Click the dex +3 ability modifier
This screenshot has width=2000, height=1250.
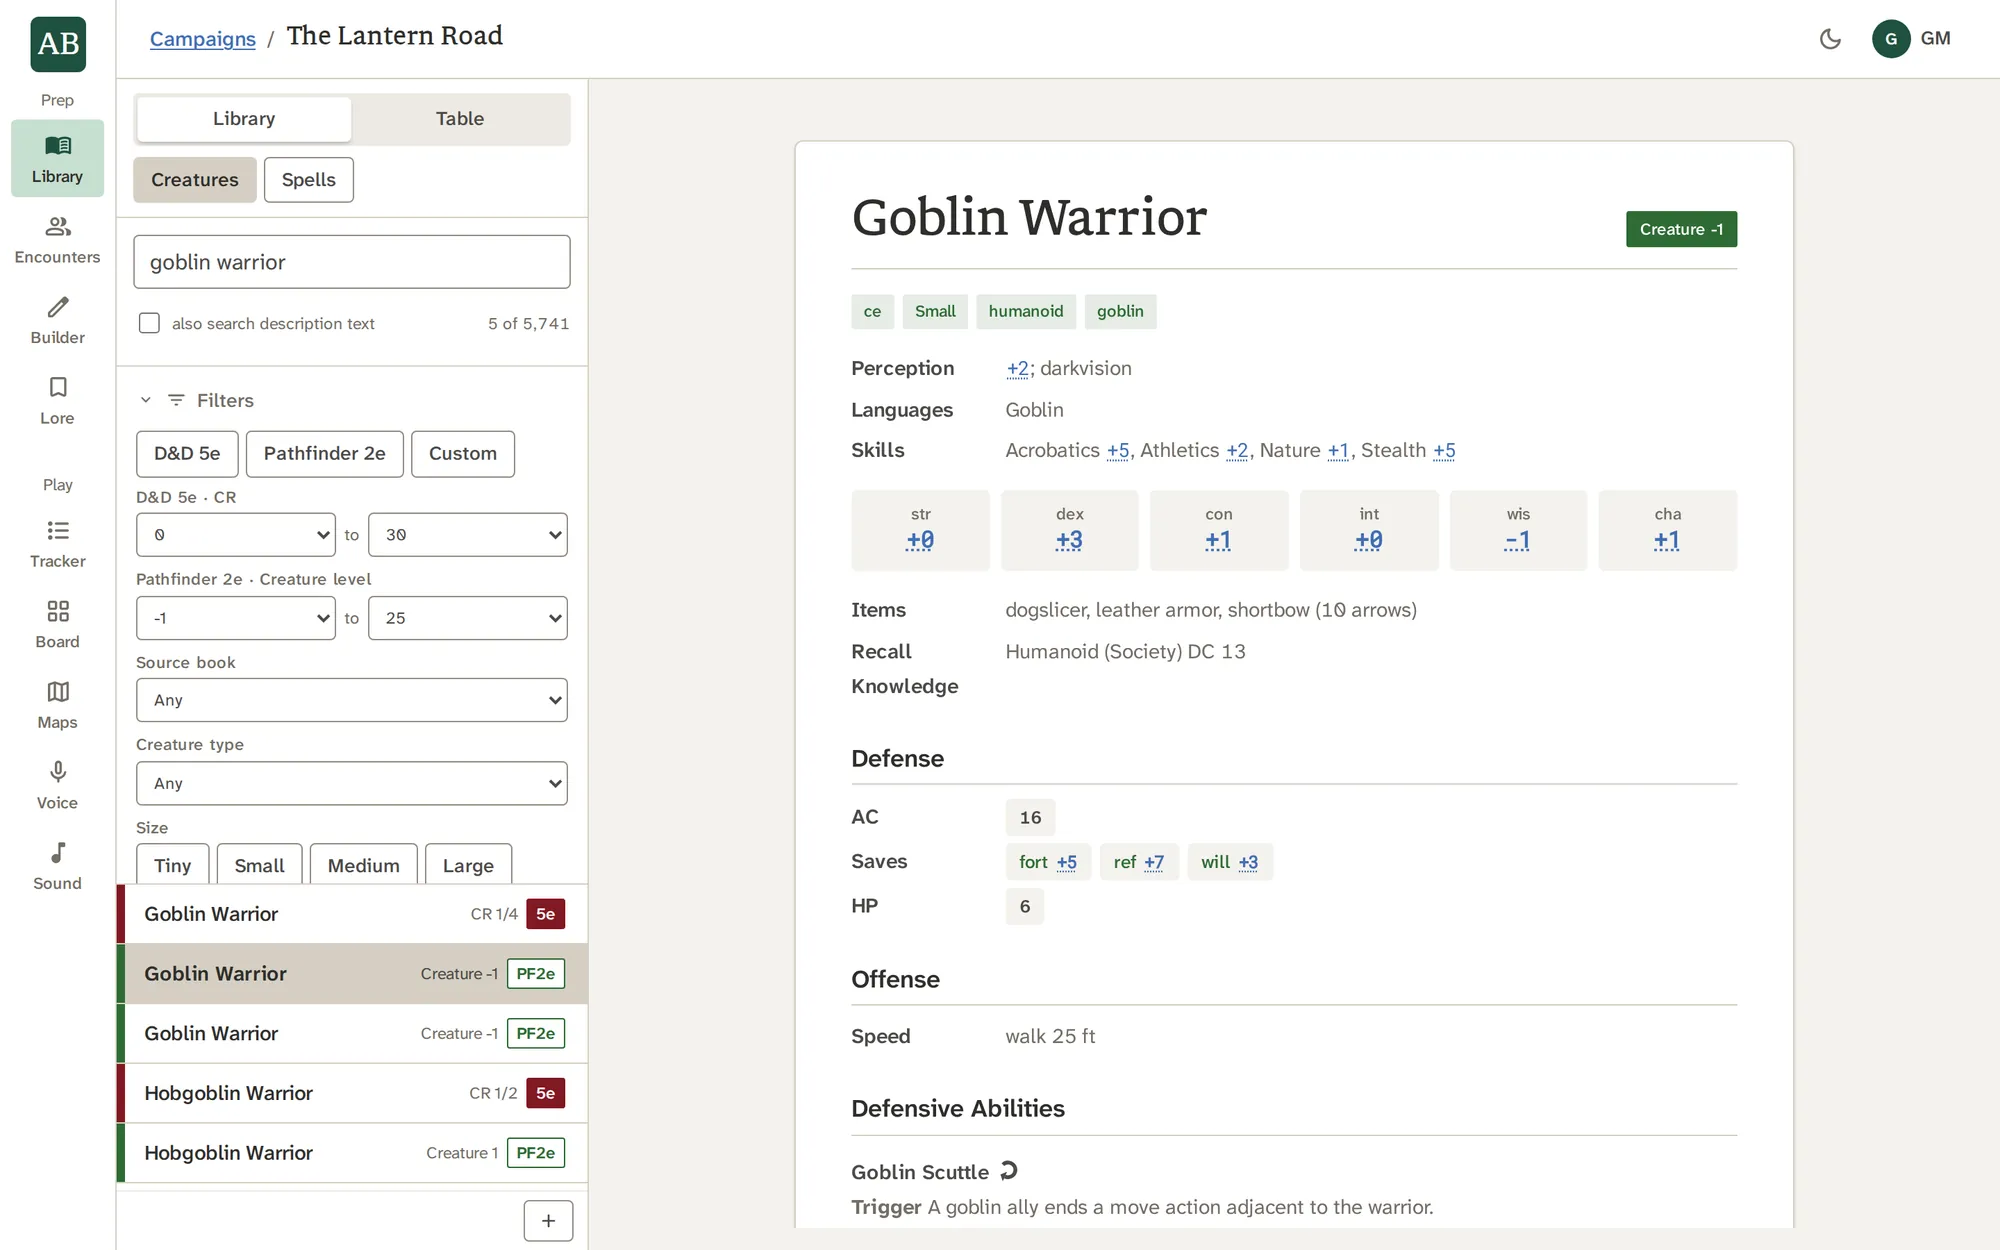(1069, 541)
